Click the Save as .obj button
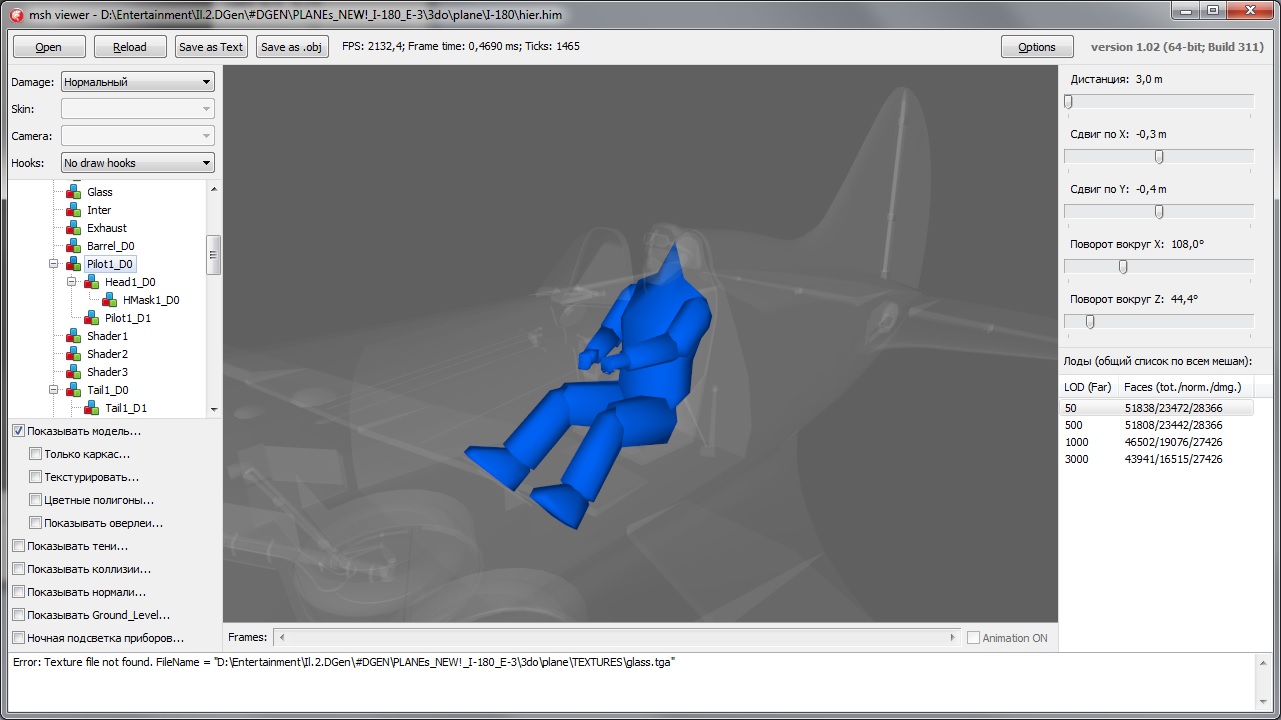The height and width of the screenshot is (720, 1281). pos(291,47)
